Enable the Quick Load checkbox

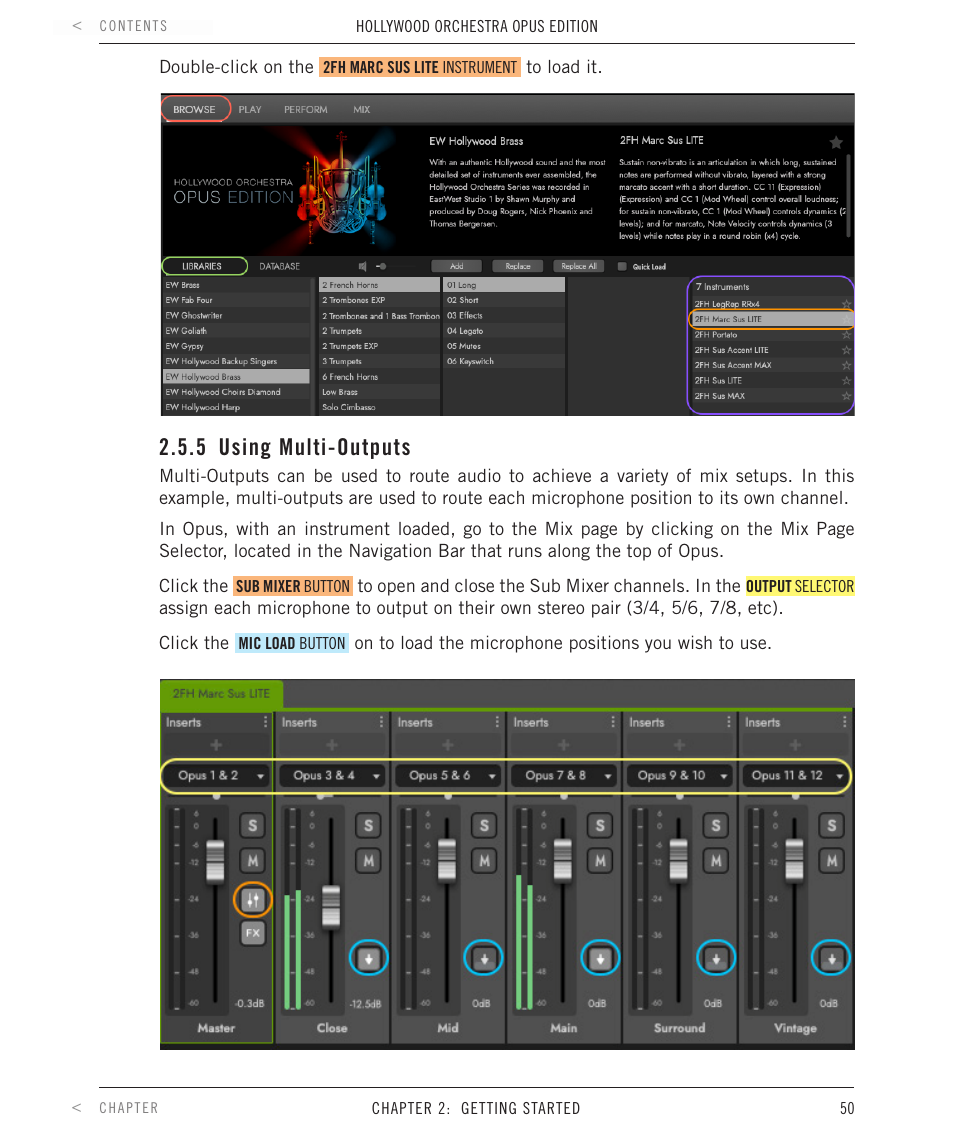click(x=622, y=267)
